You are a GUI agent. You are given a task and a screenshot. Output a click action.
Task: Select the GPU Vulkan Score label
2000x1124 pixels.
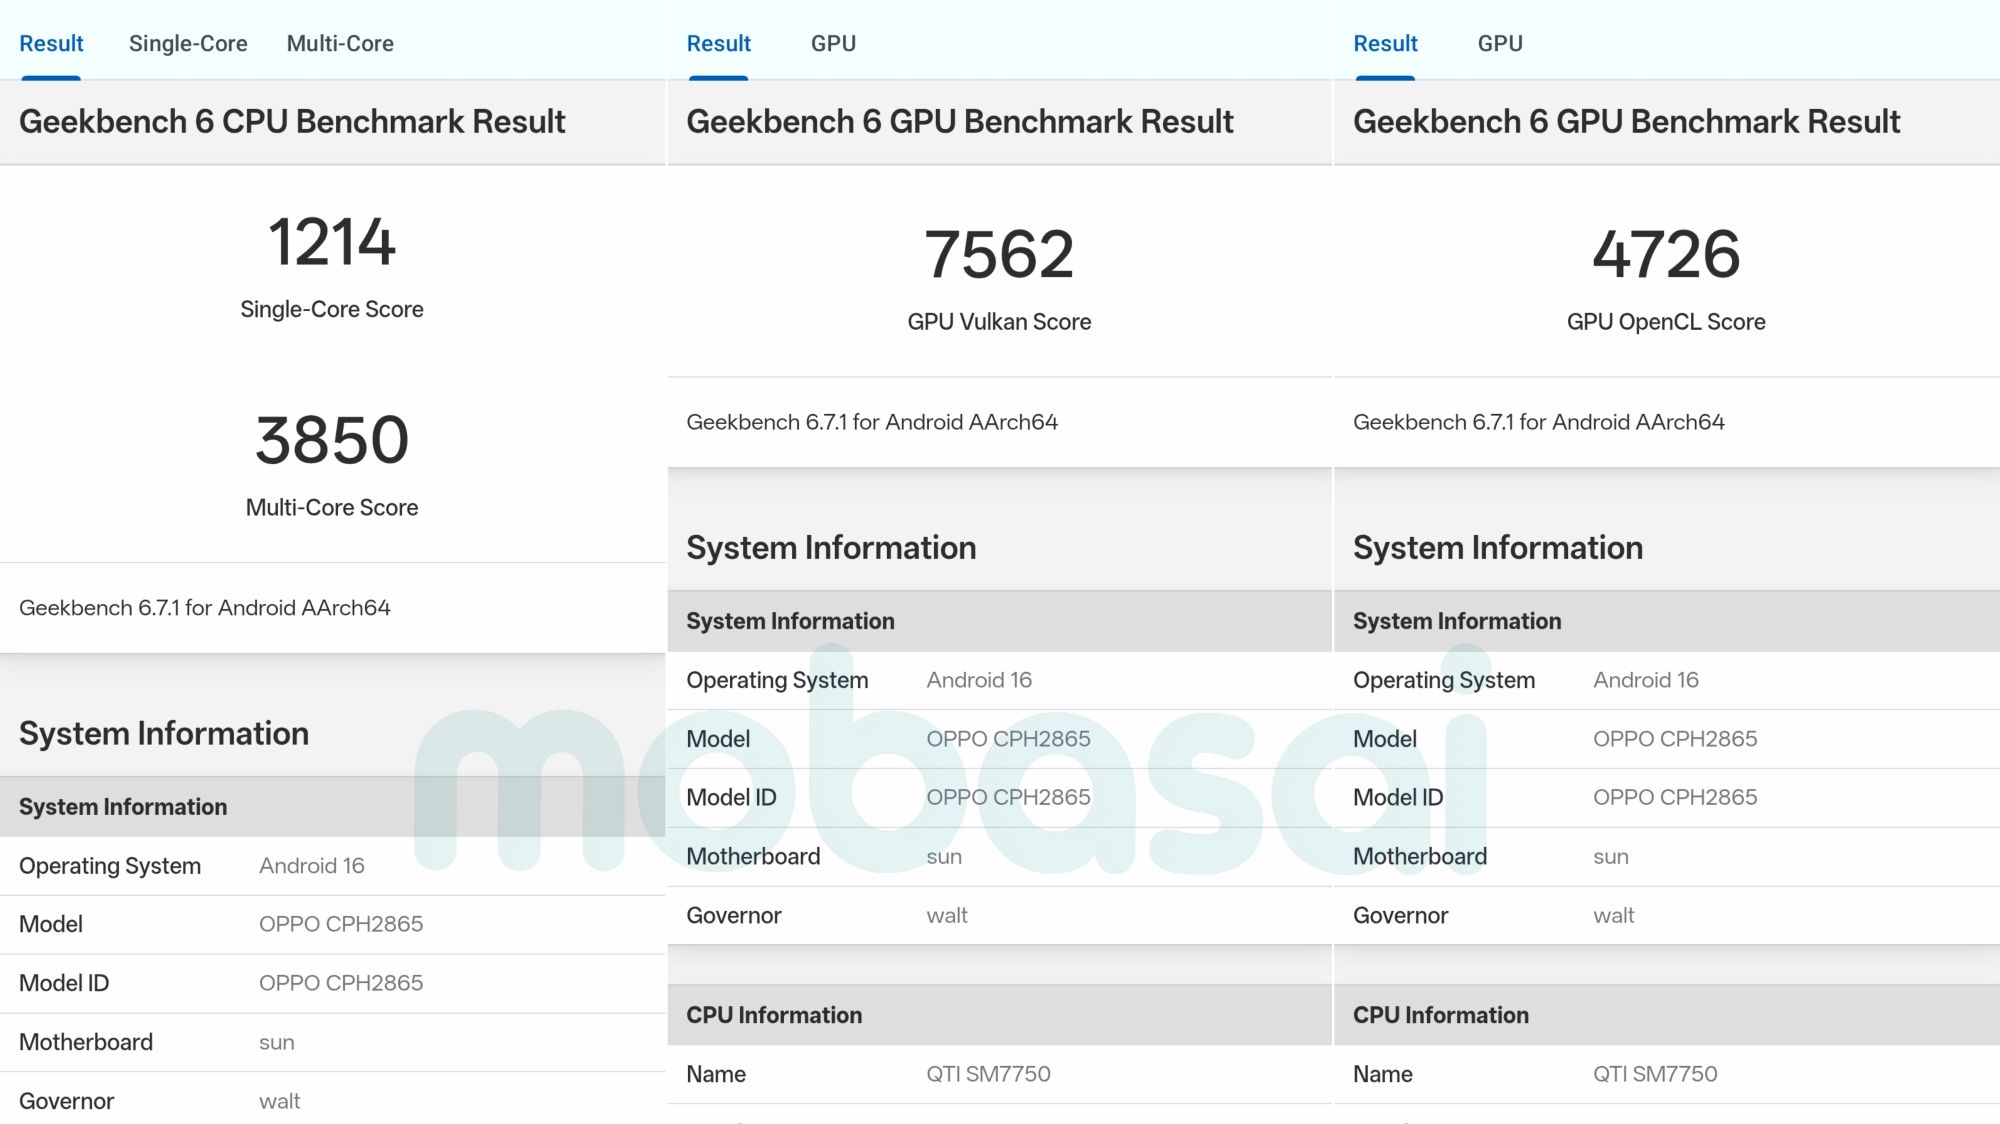[999, 321]
